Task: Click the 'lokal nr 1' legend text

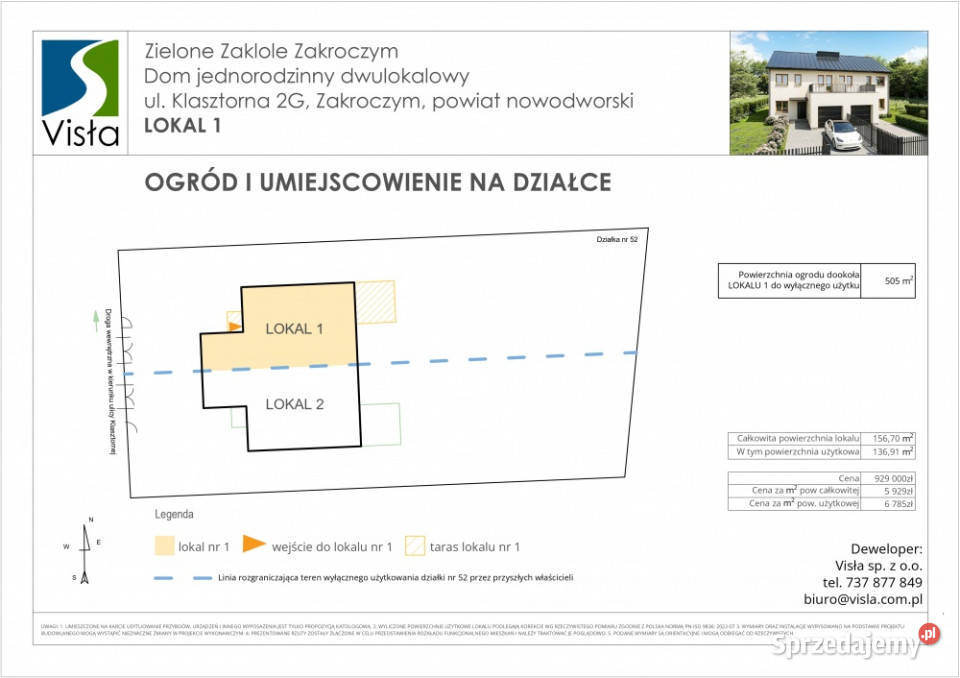Action: click(203, 547)
